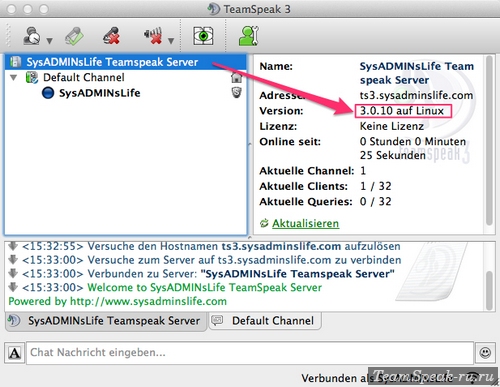Open dropdown arrow next to speaker mute

pyautogui.click(x=171, y=41)
